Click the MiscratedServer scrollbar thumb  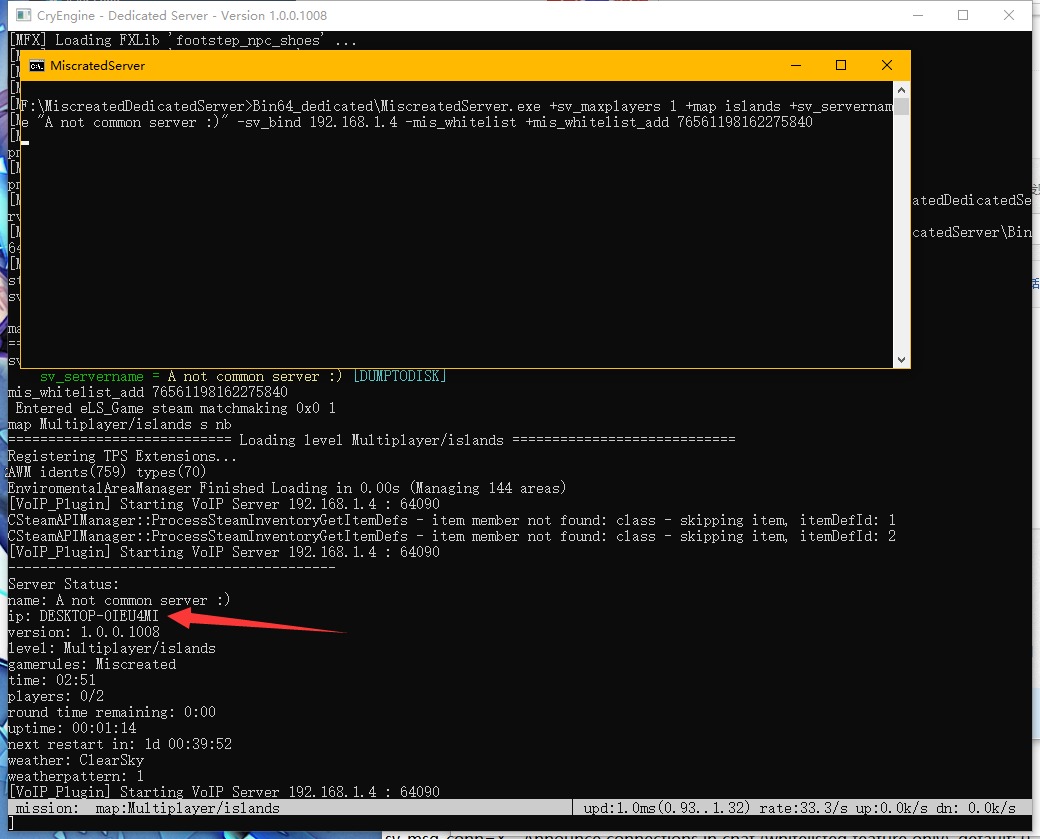pos(901,106)
